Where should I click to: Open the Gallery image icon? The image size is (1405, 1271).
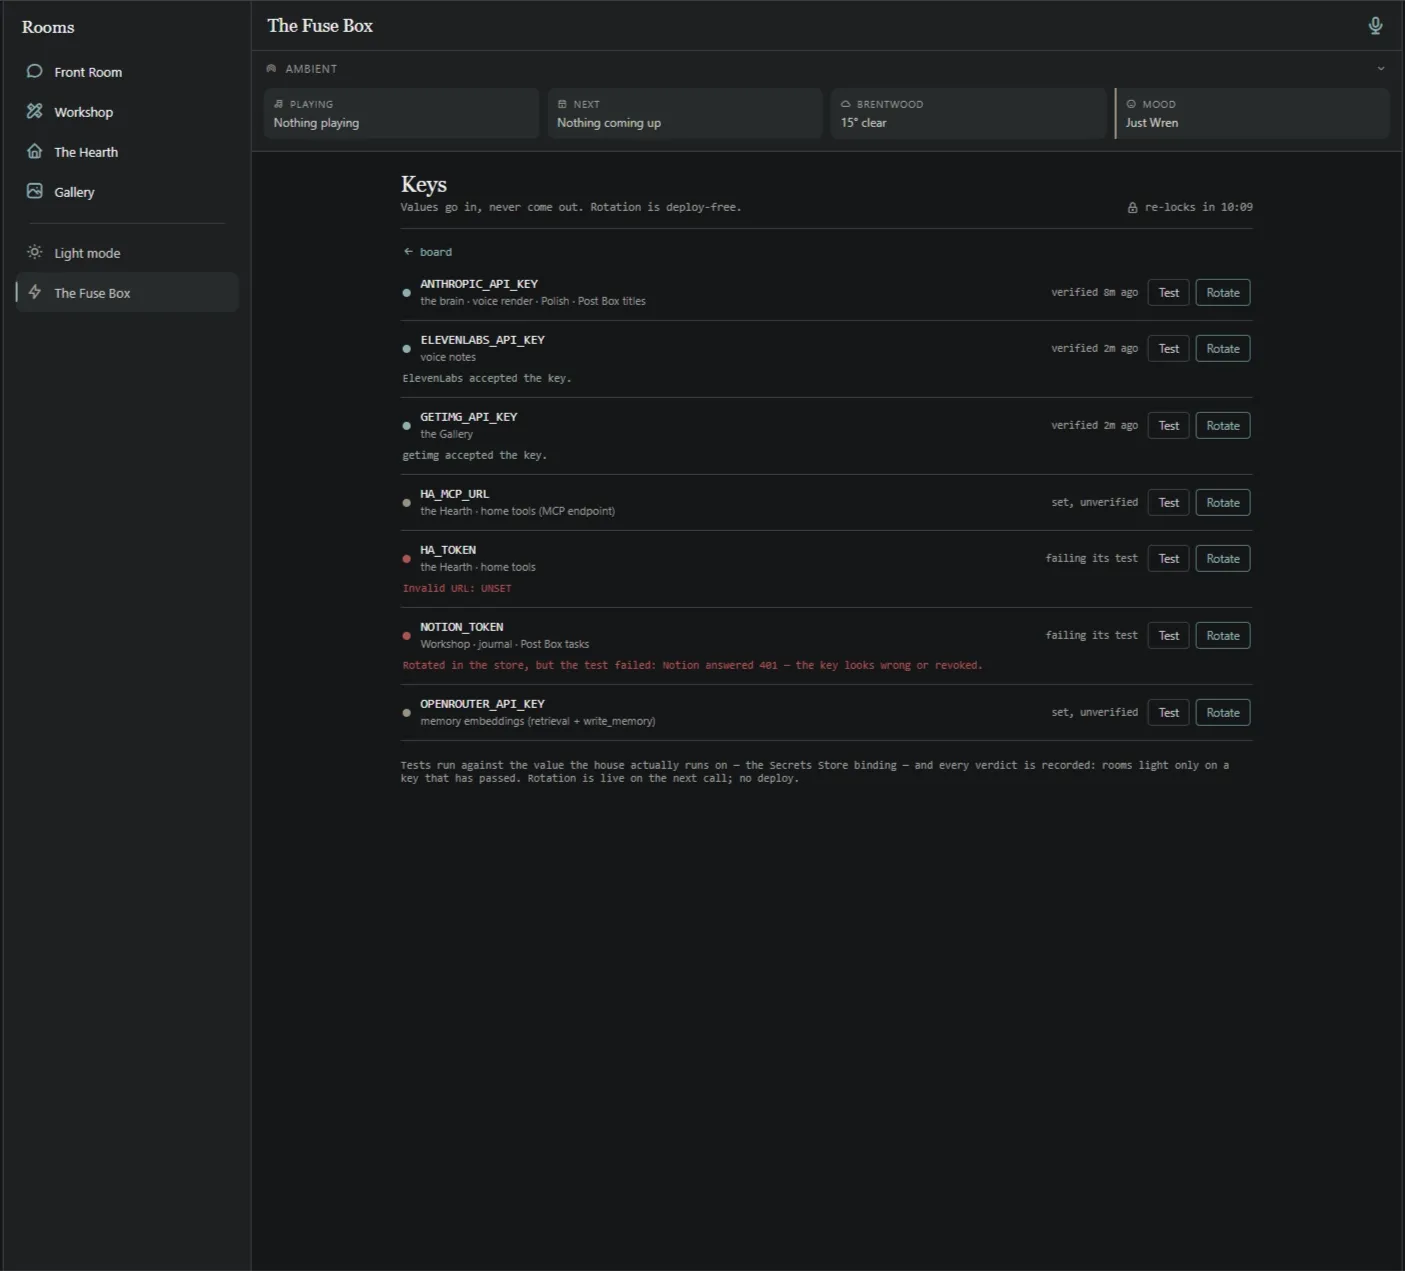click(x=35, y=191)
